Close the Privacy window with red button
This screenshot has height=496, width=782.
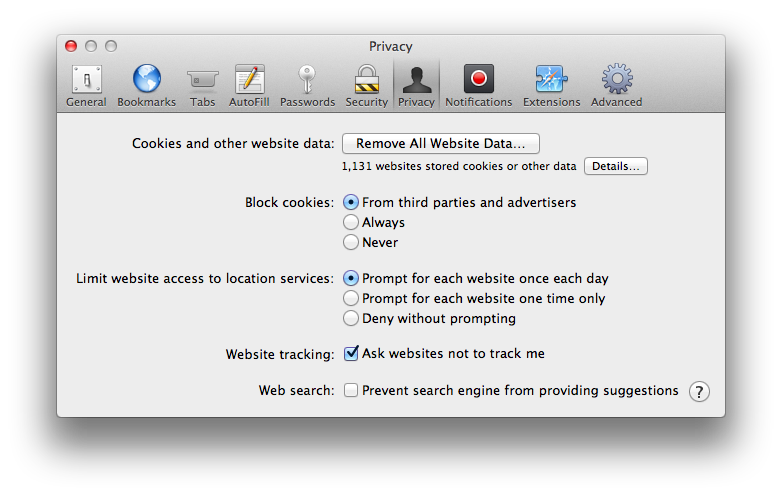click(71, 46)
